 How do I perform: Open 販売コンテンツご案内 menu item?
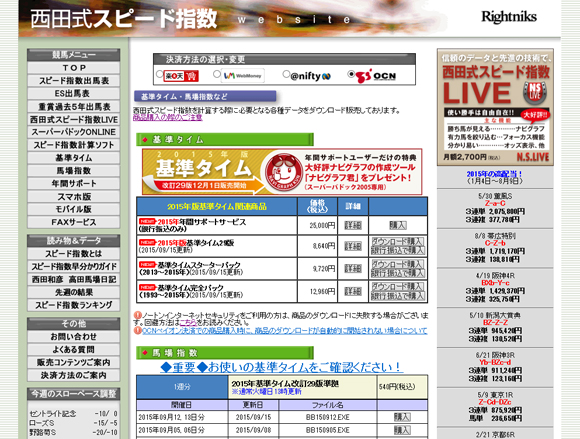[74, 362]
